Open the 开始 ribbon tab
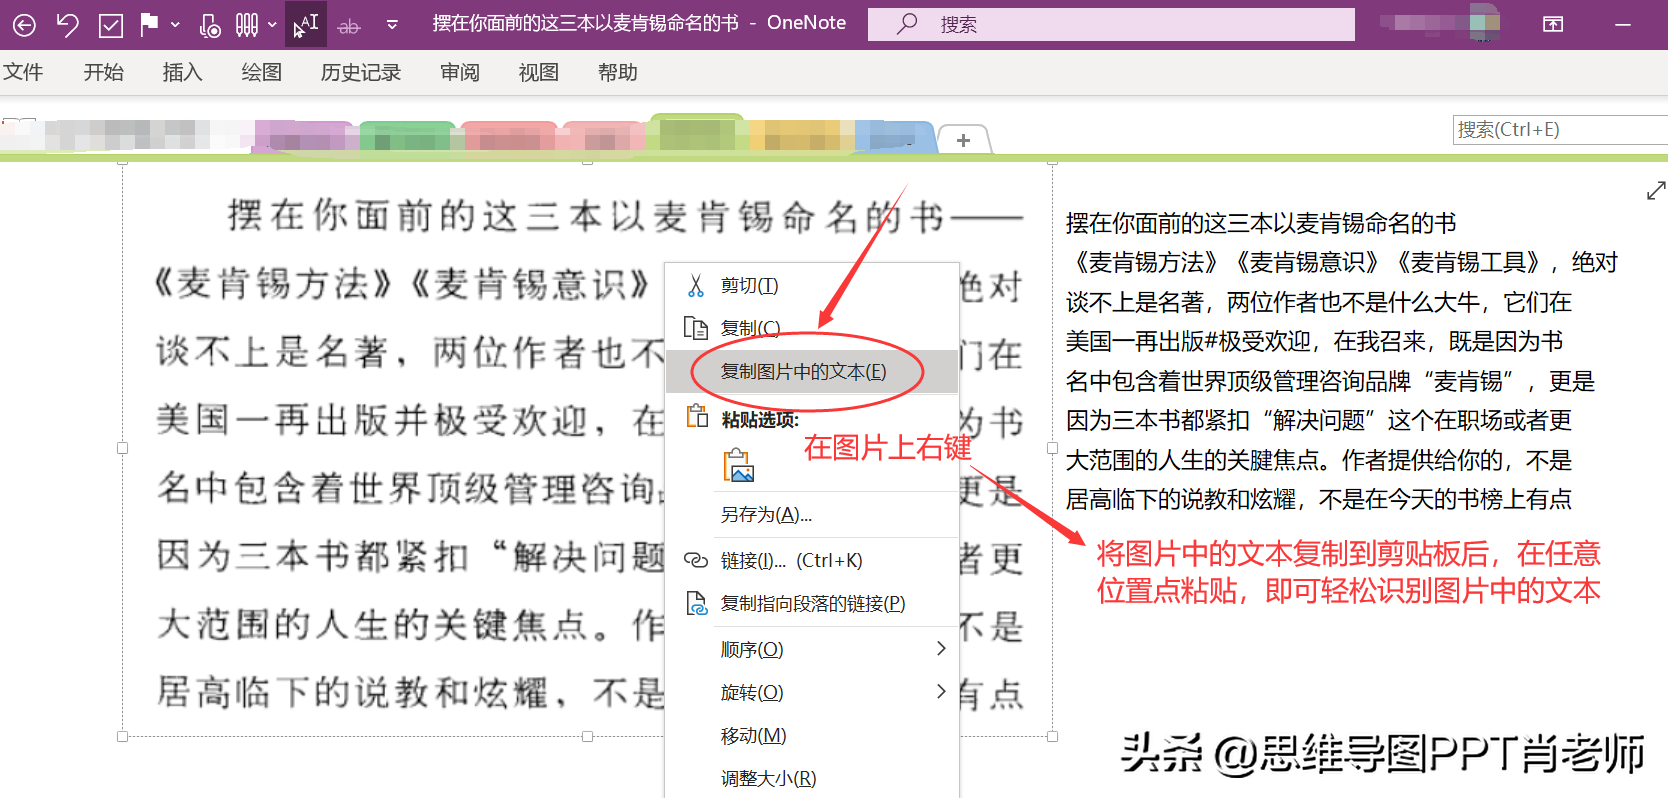Image resolution: width=1668 pixels, height=798 pixels. pos(103,72)
